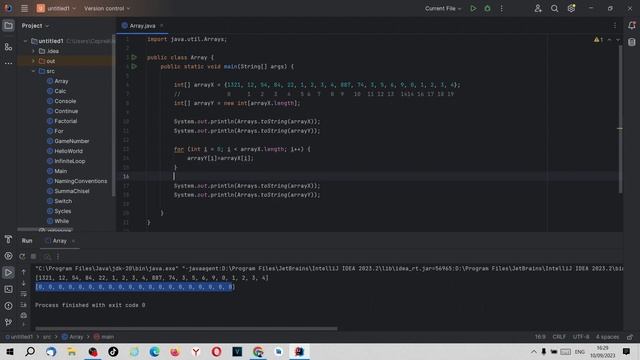
Task: Click the print console output icon
Action: click(24, 315)
